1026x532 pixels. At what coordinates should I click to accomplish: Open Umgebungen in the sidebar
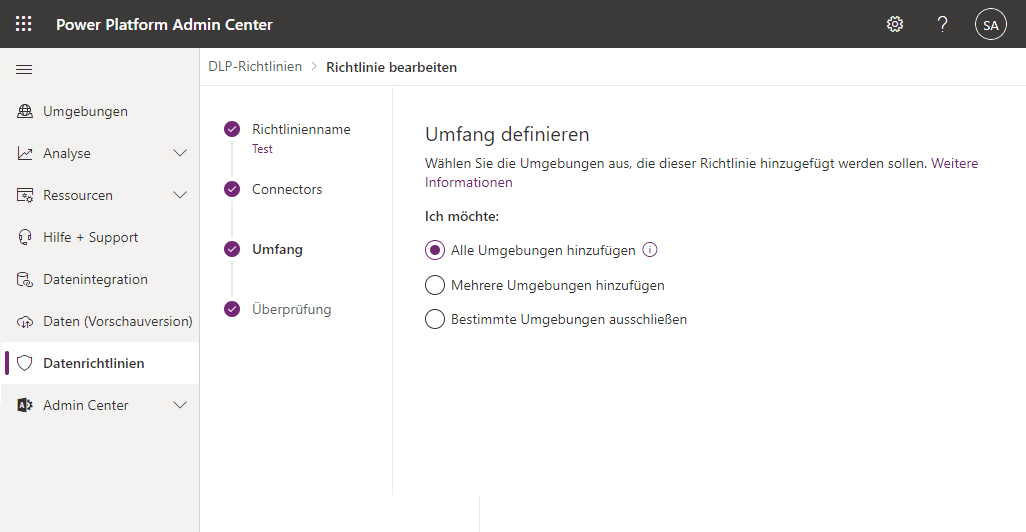tap(99, 111)
